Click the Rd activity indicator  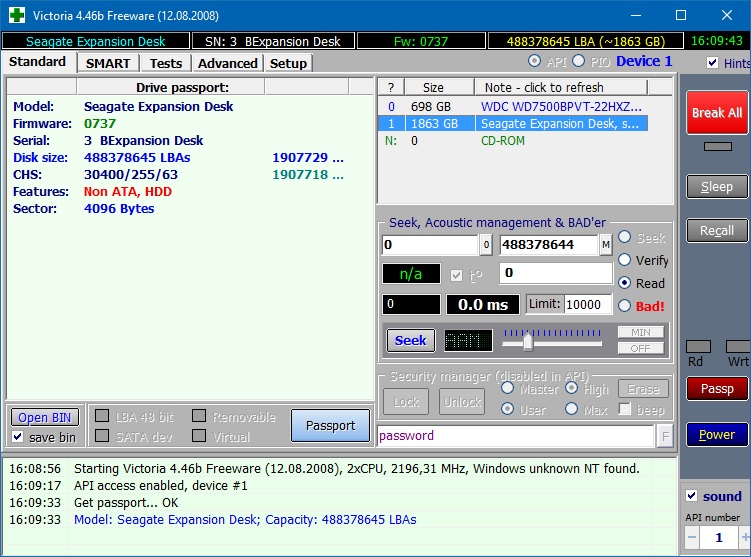(698, 346)
